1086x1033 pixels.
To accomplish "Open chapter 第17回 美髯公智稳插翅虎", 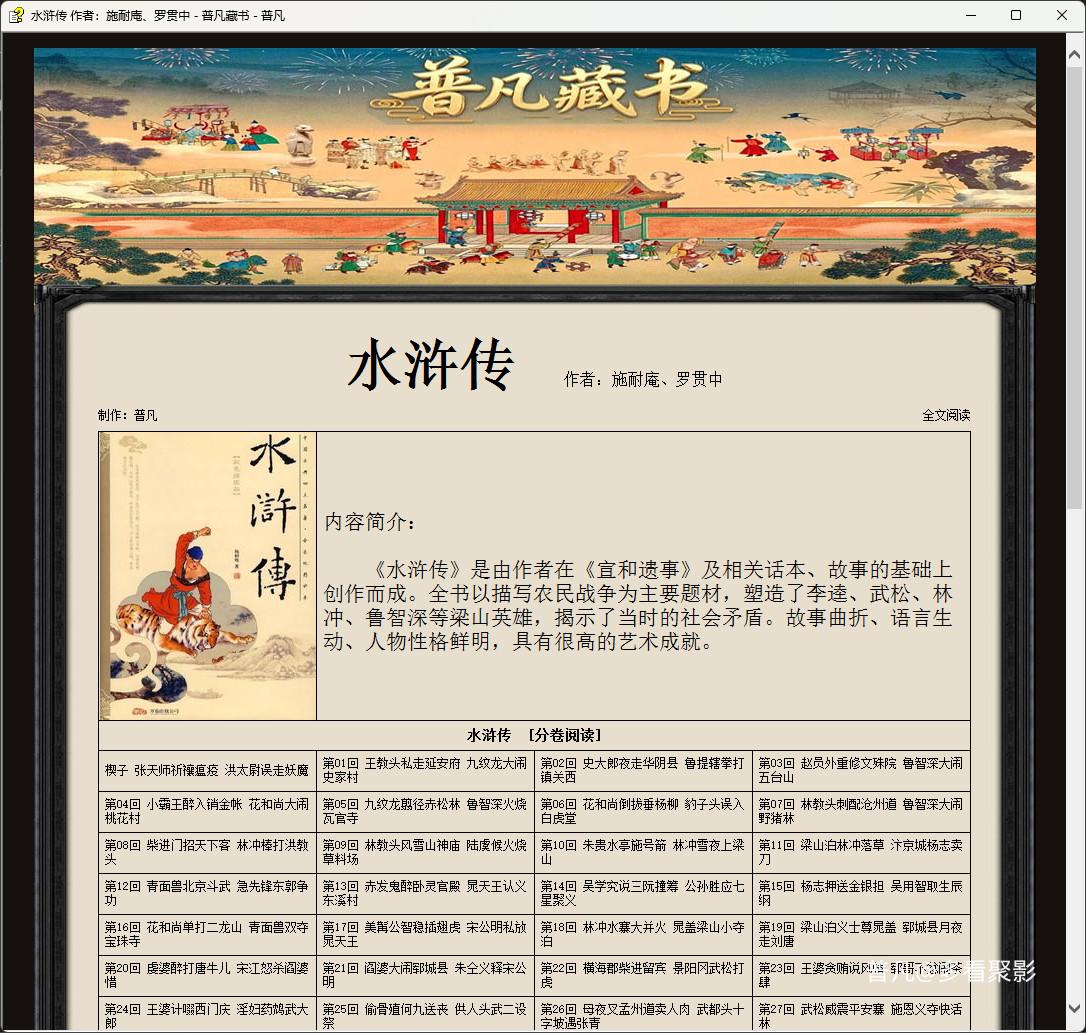I will 425,934.
